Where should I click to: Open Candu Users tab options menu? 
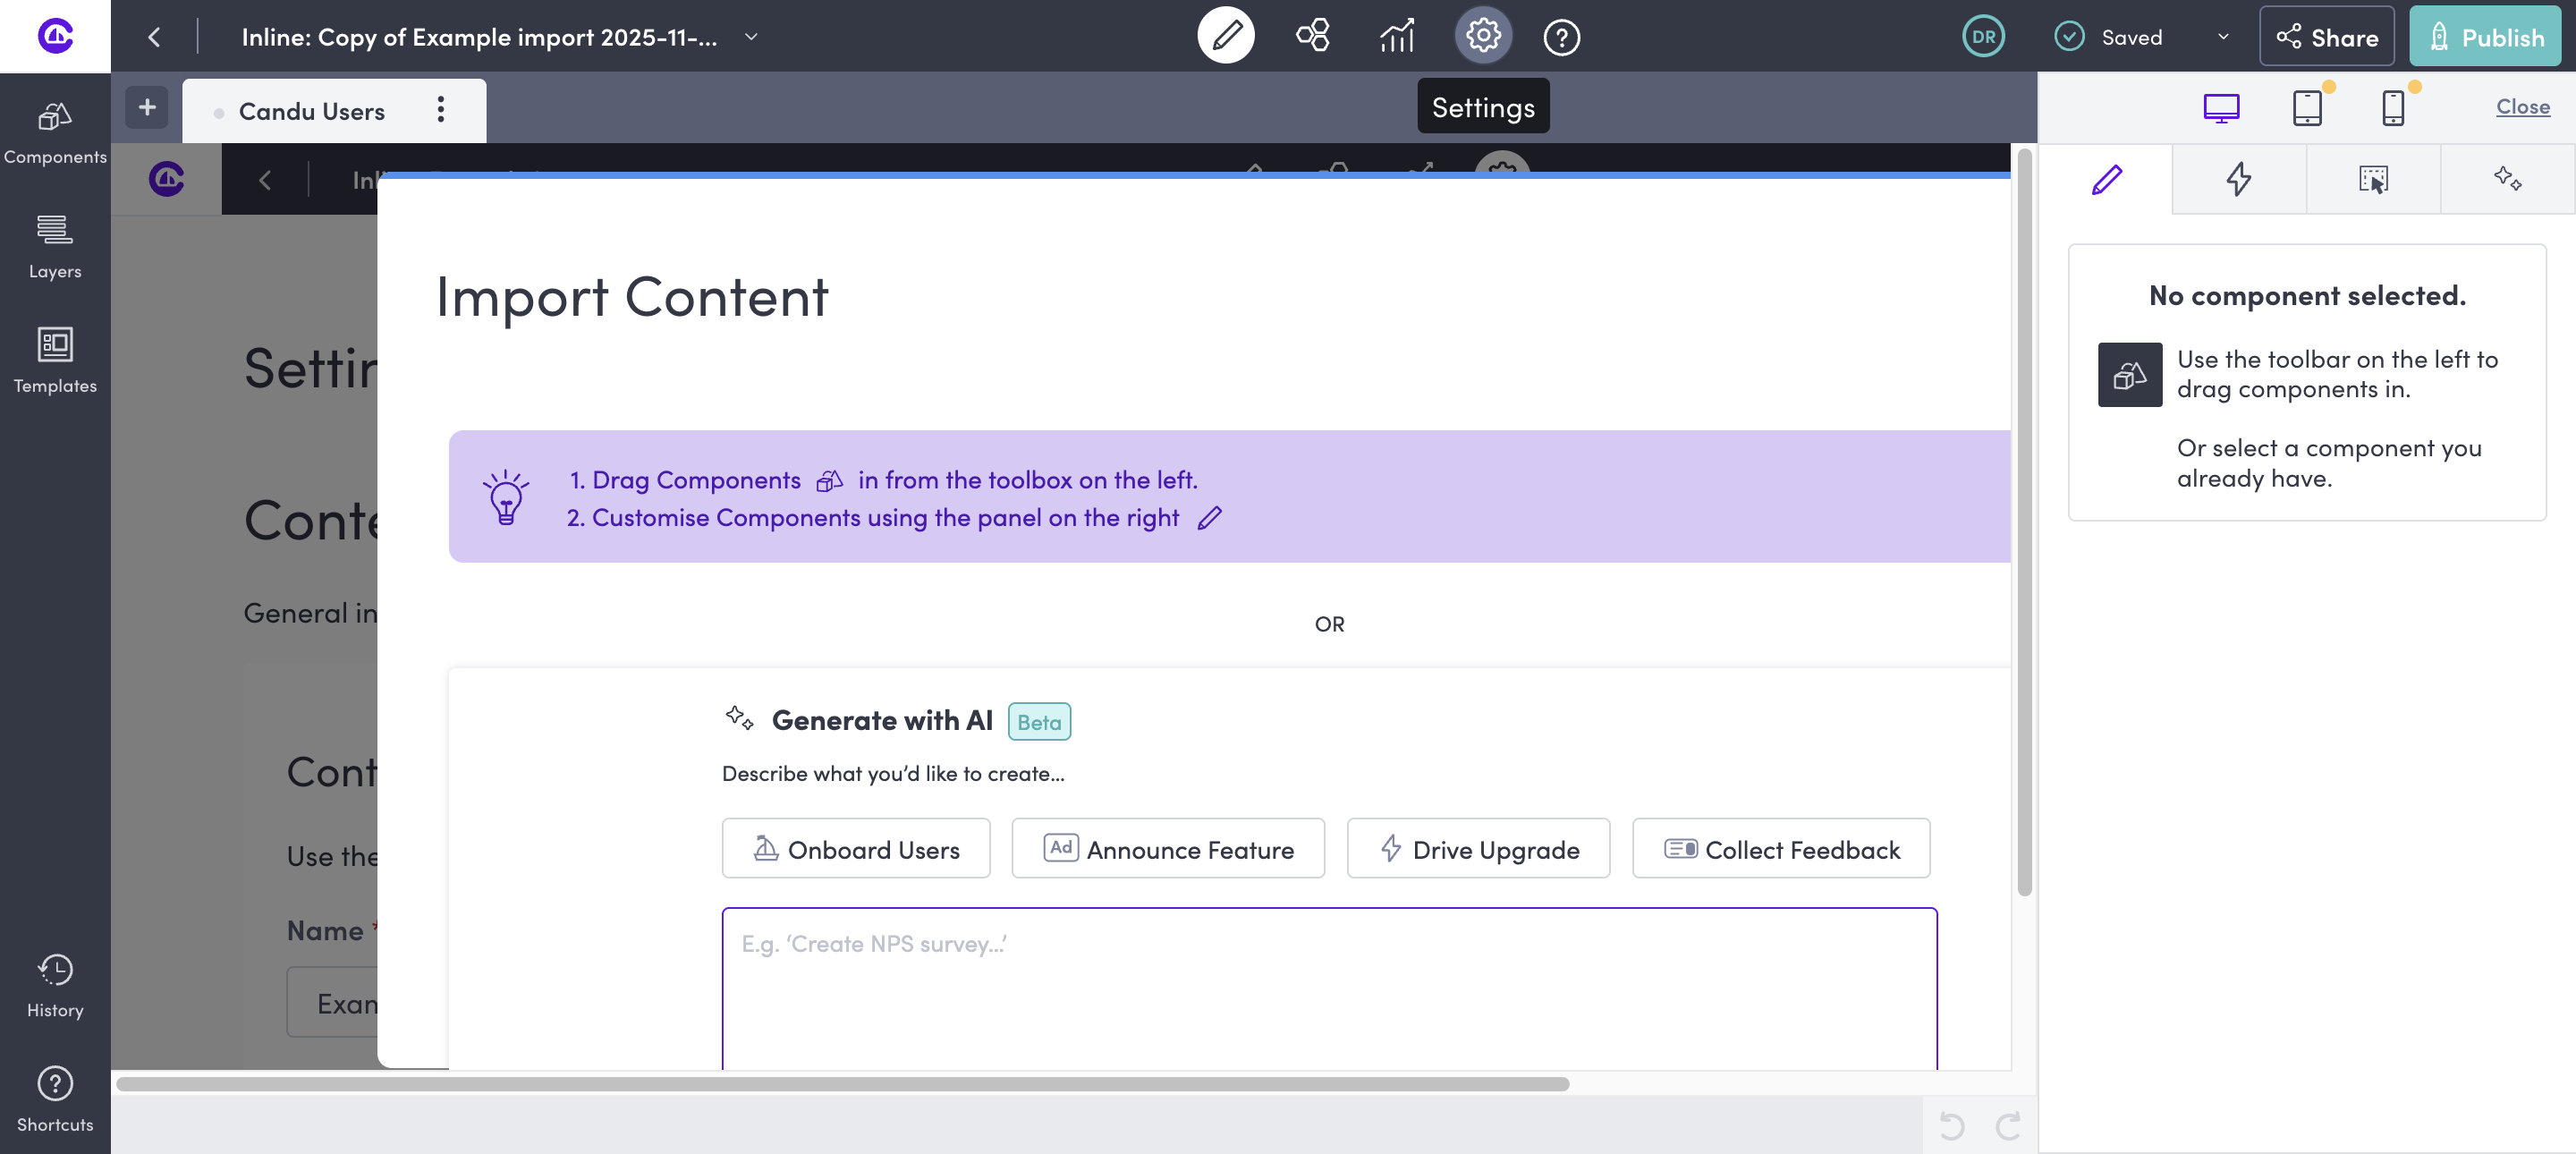[x=441, y=110]
